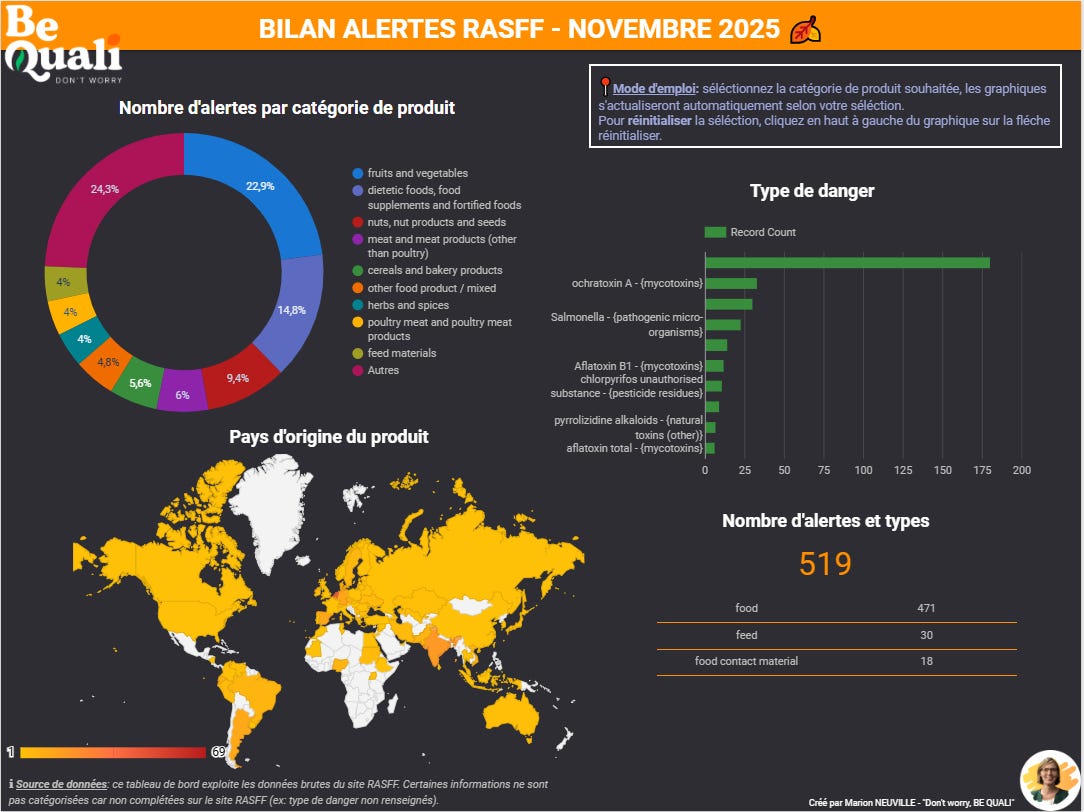Select the meat products purple legend dot

tap(357, 239)
